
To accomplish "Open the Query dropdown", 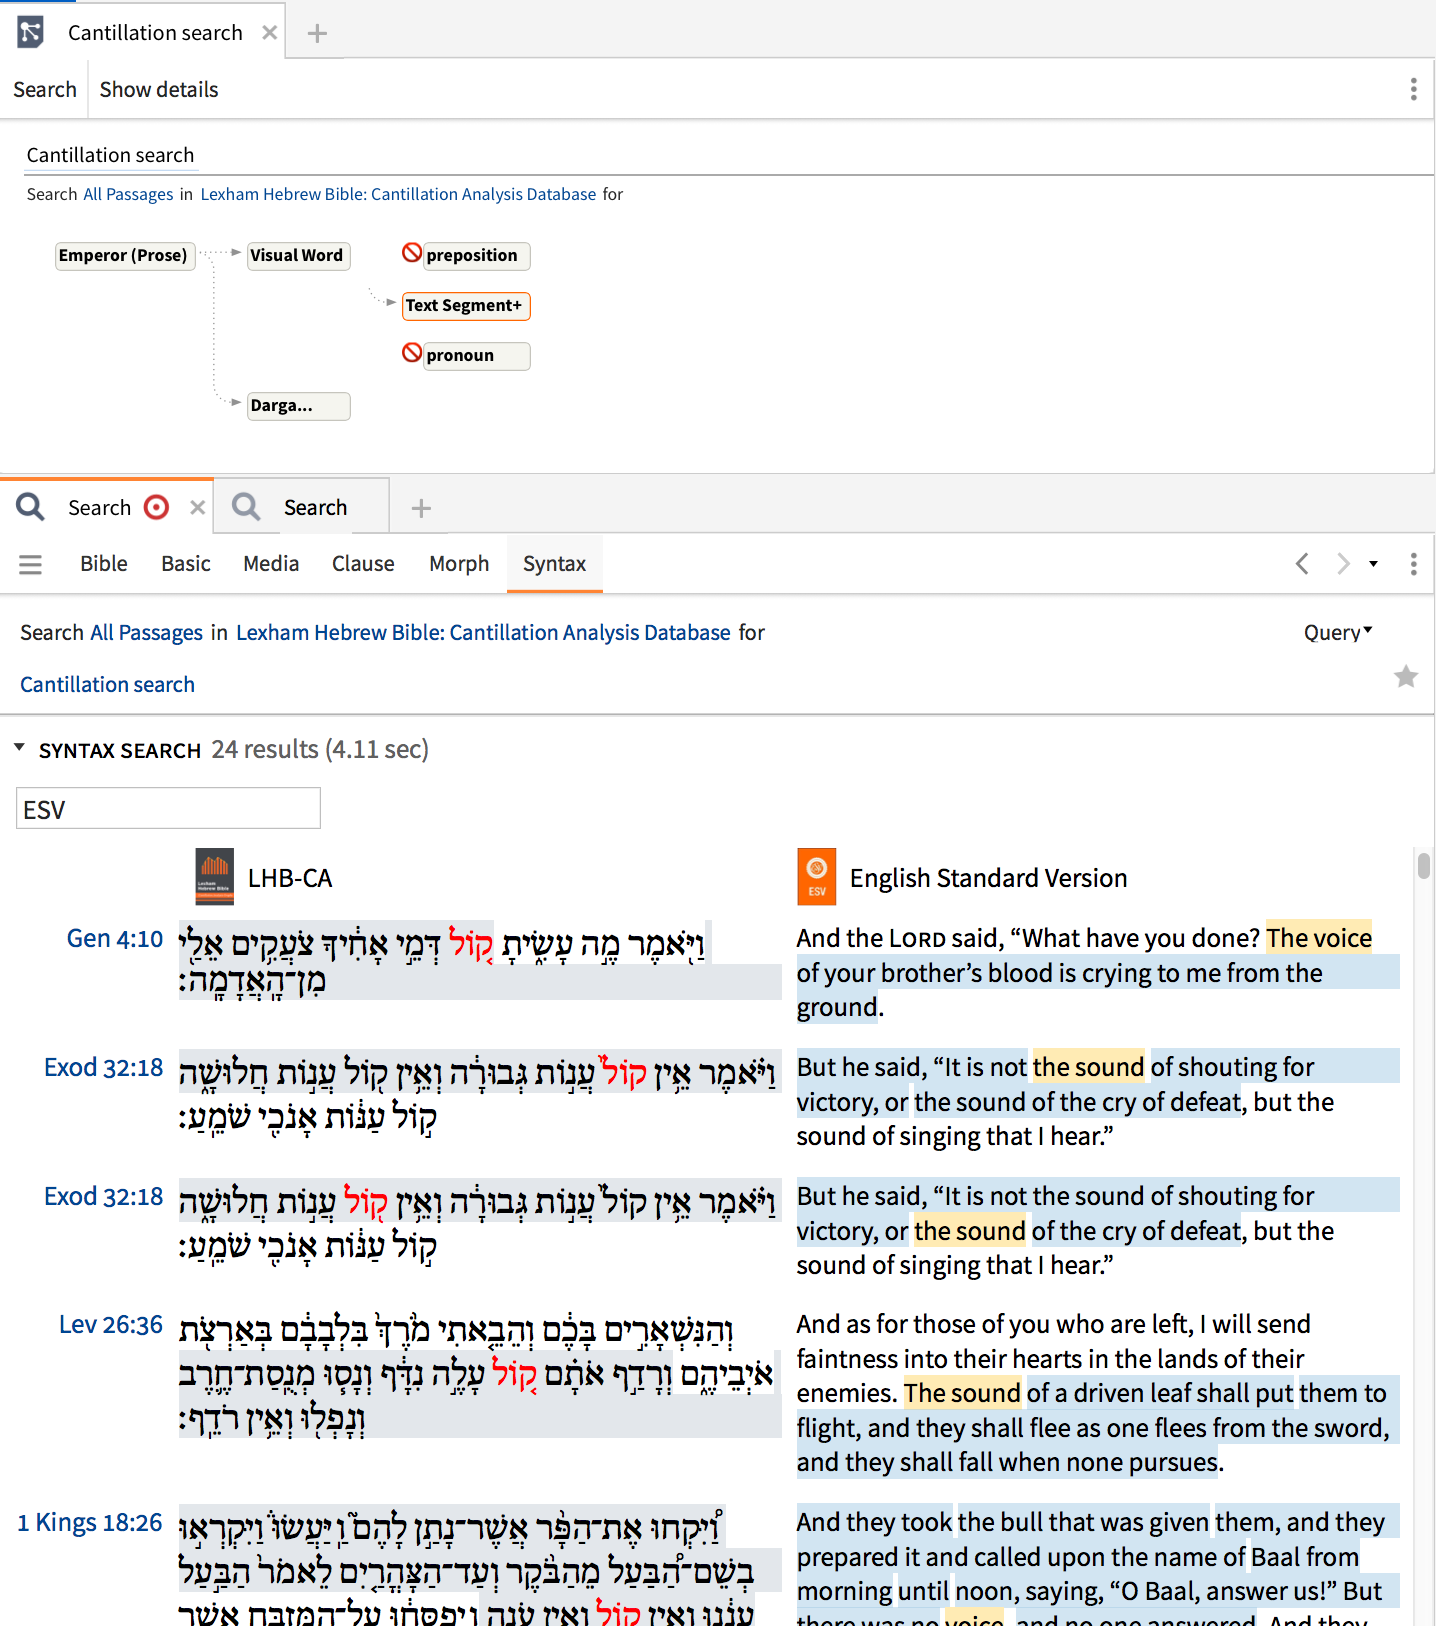I will tap(1338, 633).
